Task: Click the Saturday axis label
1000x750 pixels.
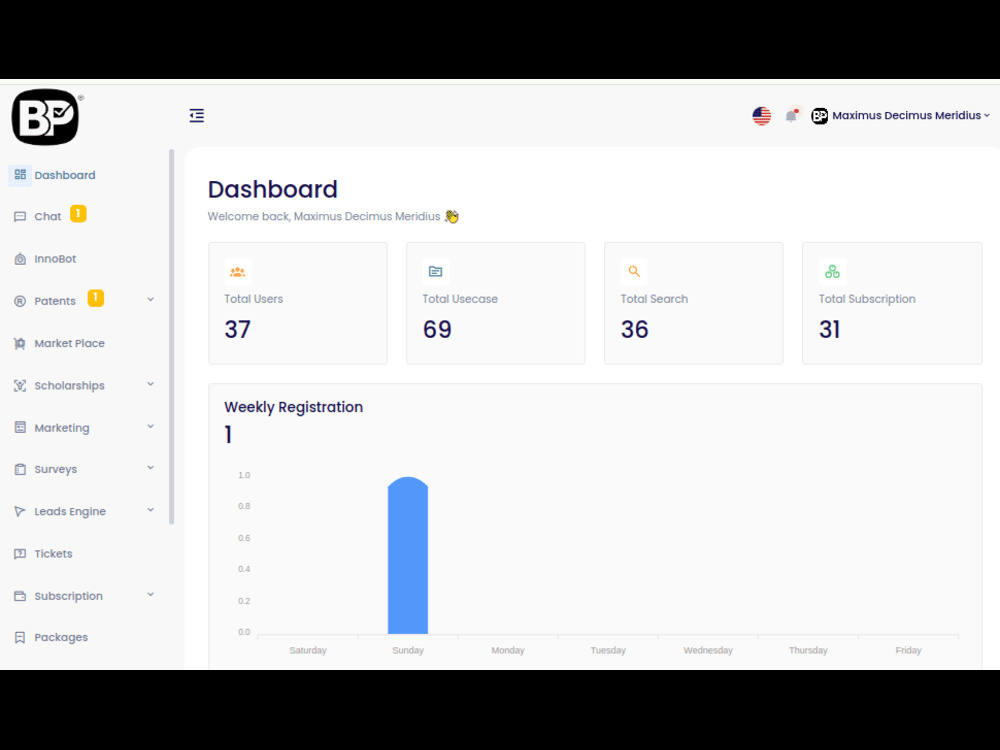Action: pos(308,651)
